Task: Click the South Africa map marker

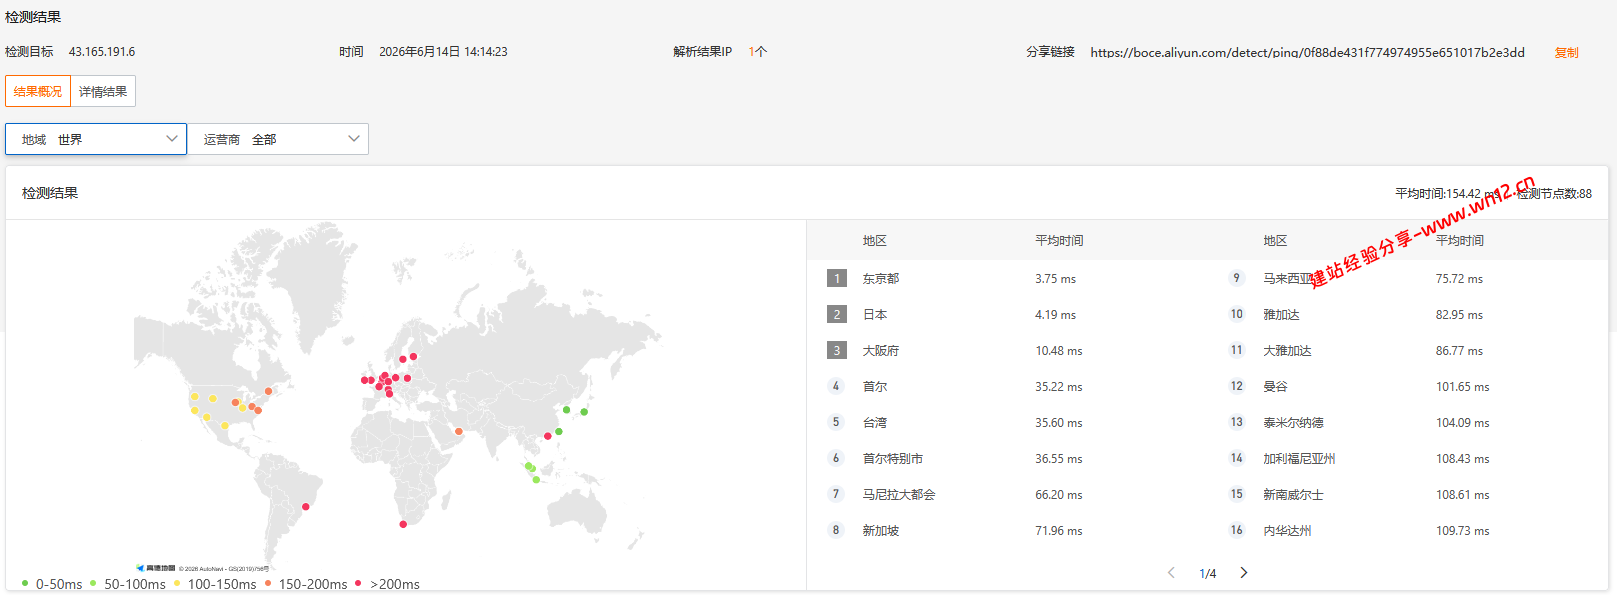Action: click(x=403, y=524)
